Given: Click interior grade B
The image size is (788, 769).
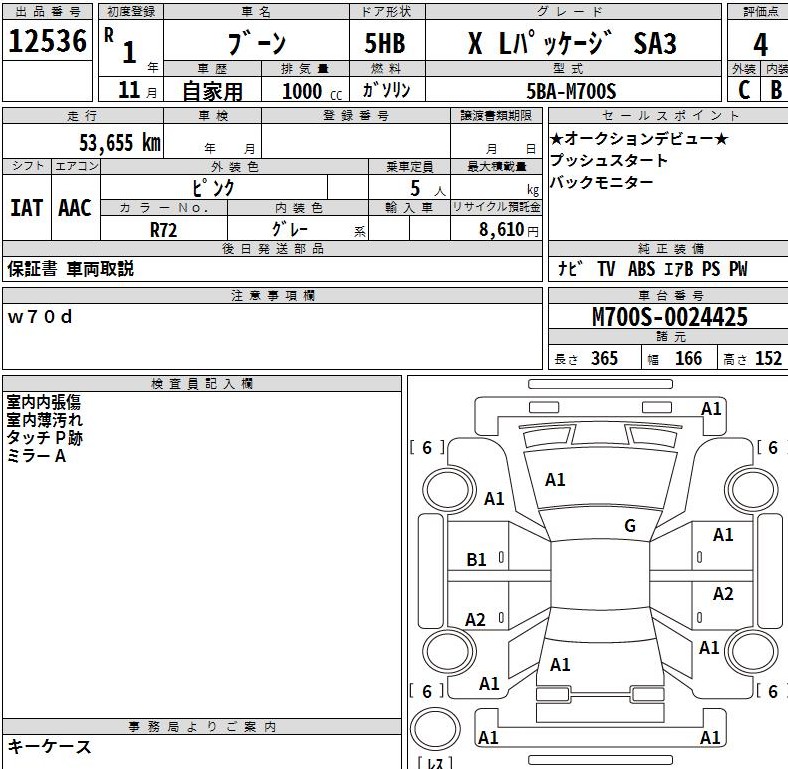Looking at the screenshot, I should pos(776,90).
